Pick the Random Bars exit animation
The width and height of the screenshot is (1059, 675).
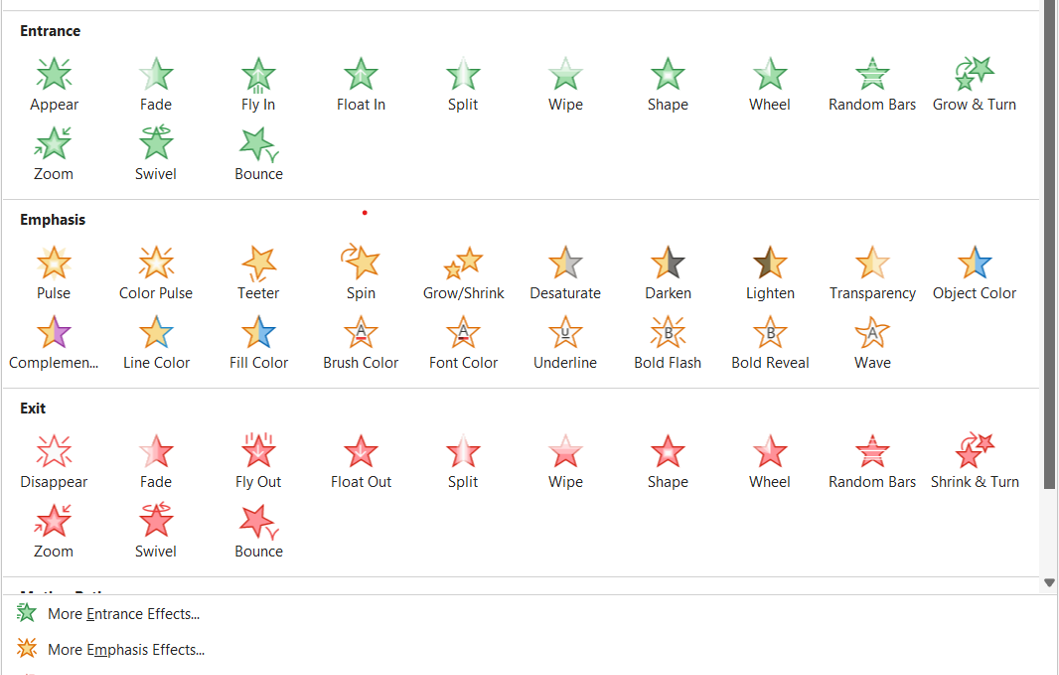tap(872, 462)
